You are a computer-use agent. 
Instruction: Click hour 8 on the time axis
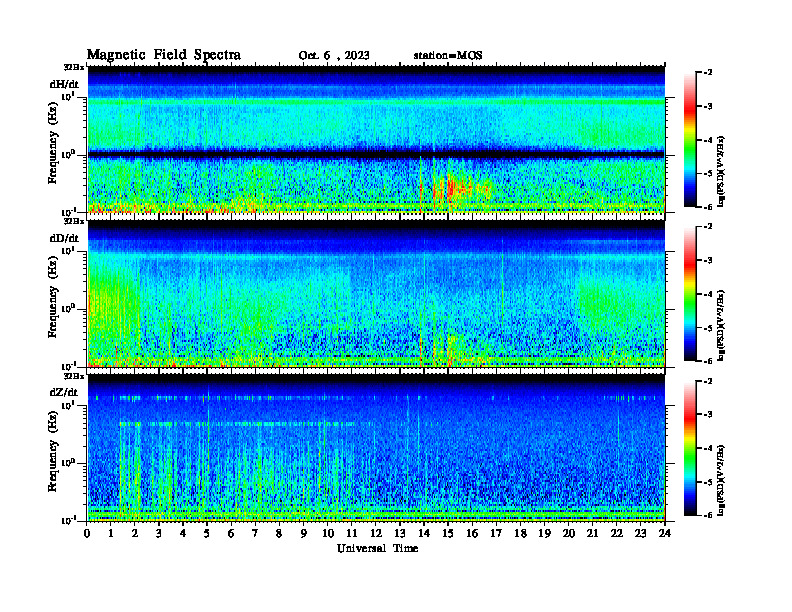[279, 533]
